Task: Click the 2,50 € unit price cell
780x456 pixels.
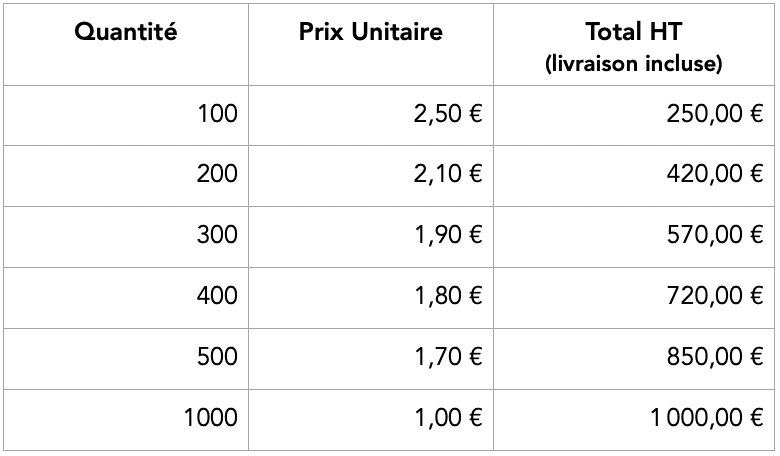Action: click(447, 114)
